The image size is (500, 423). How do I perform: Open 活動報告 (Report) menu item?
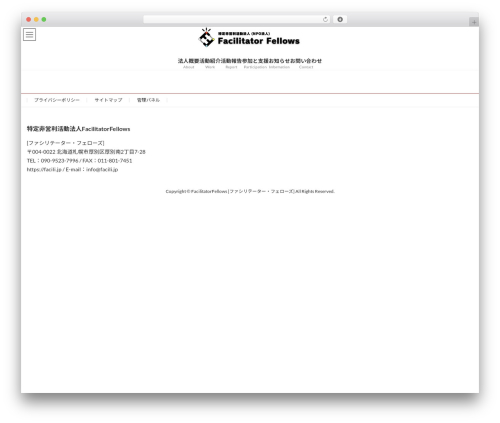(x=231, y=63)
